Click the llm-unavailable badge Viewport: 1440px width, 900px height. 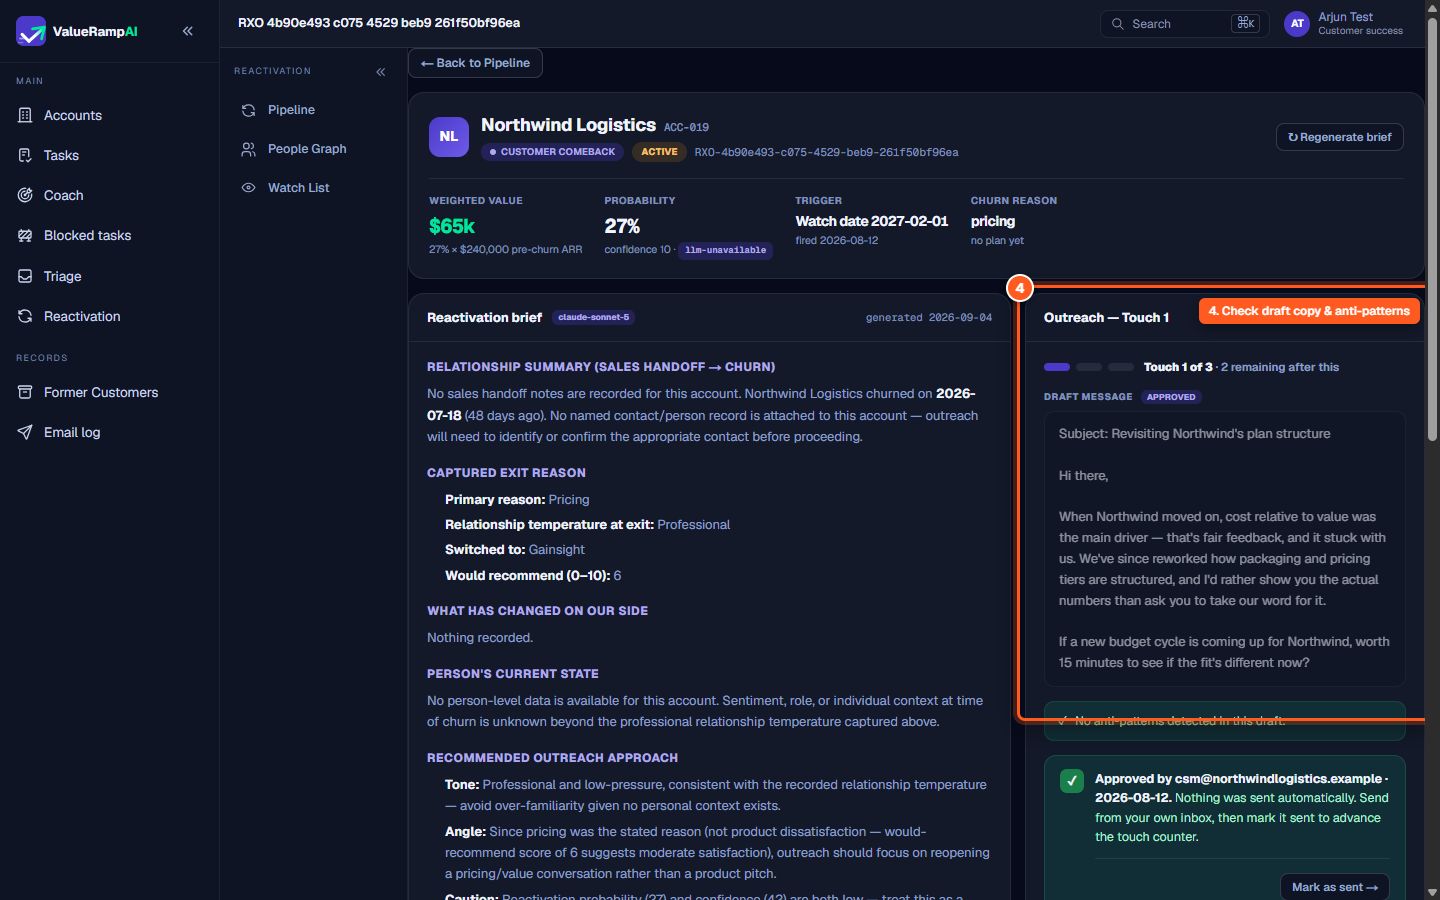pos(725,250)
